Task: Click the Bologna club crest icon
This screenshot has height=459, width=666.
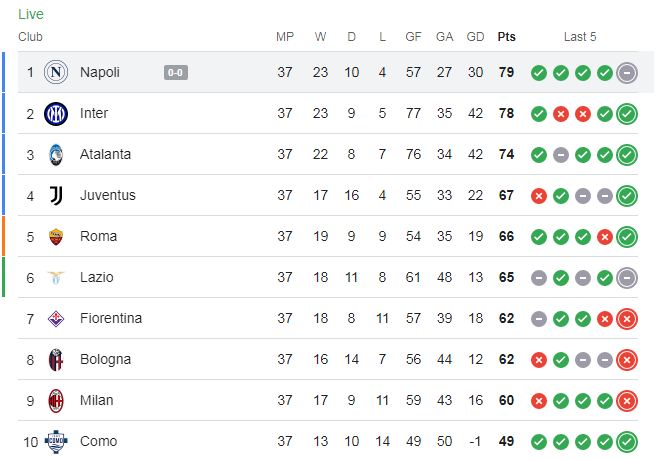Action: pyautogui.click(x=56, y=359)
